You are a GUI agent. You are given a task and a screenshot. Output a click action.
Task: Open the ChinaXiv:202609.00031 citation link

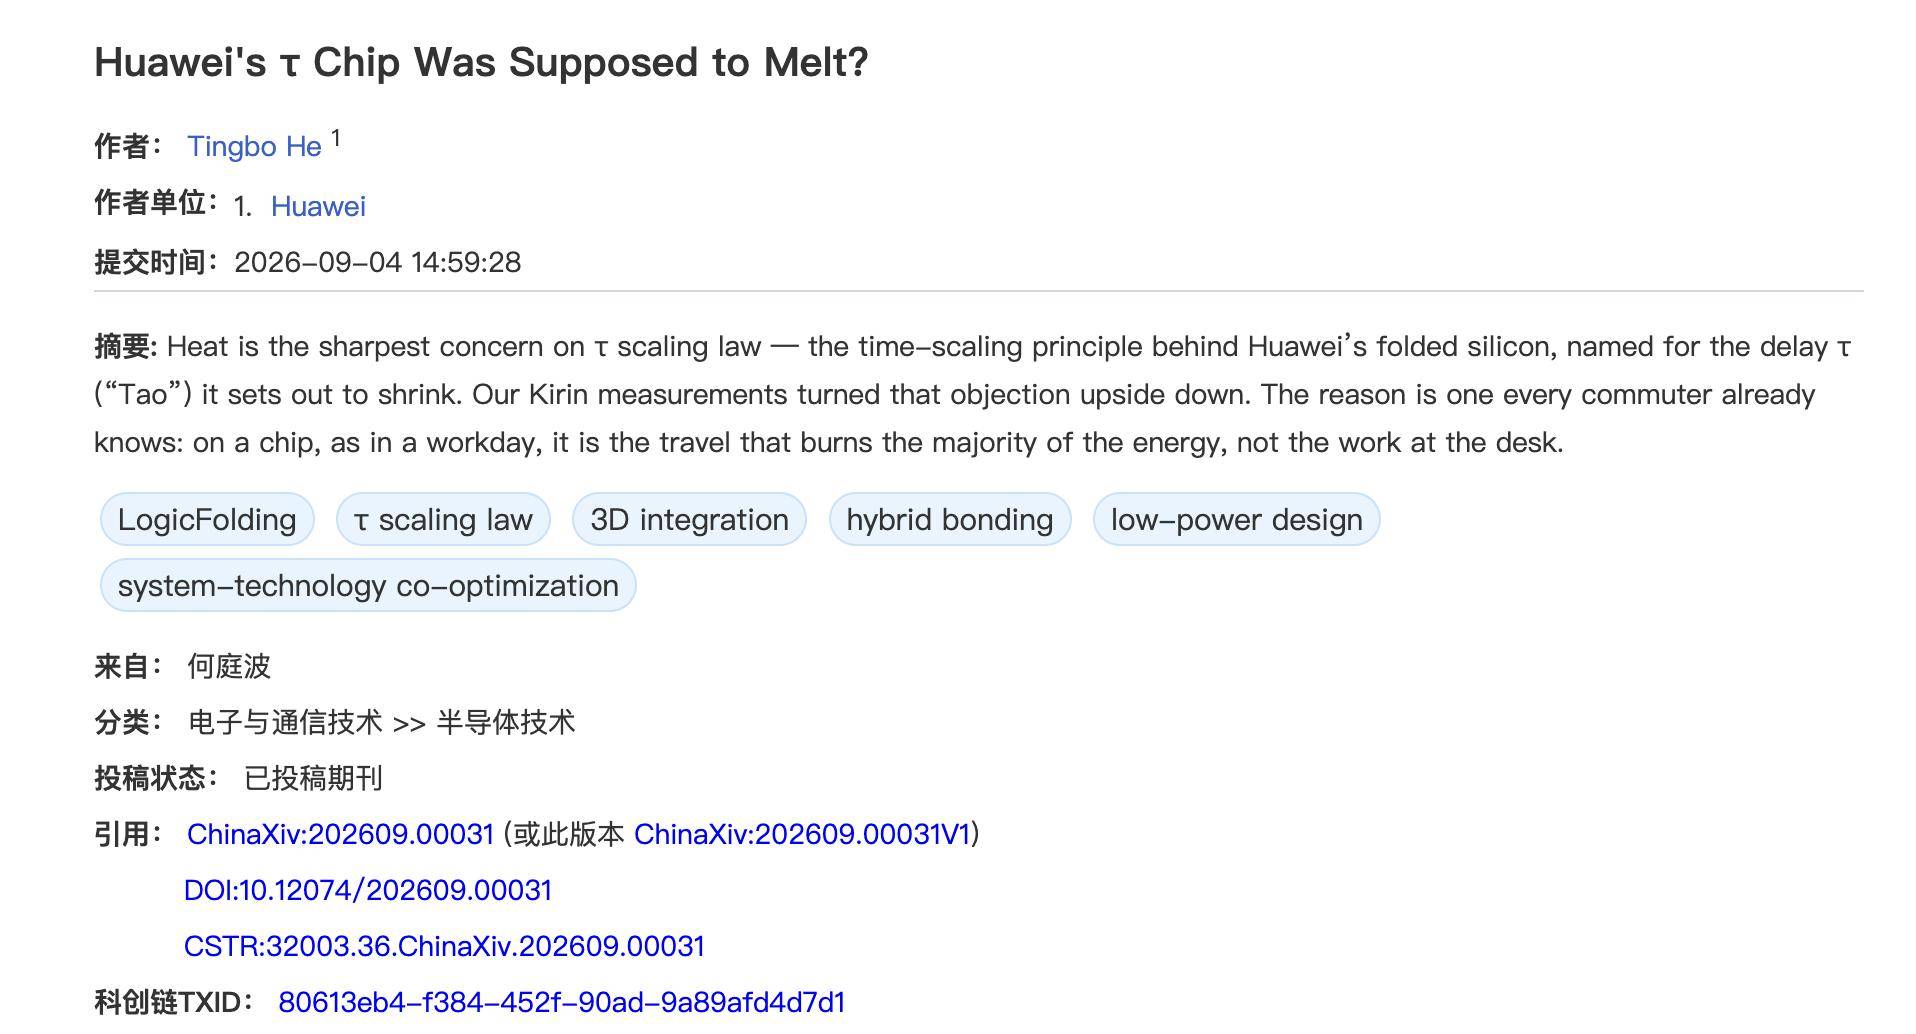tap(340, 834)
